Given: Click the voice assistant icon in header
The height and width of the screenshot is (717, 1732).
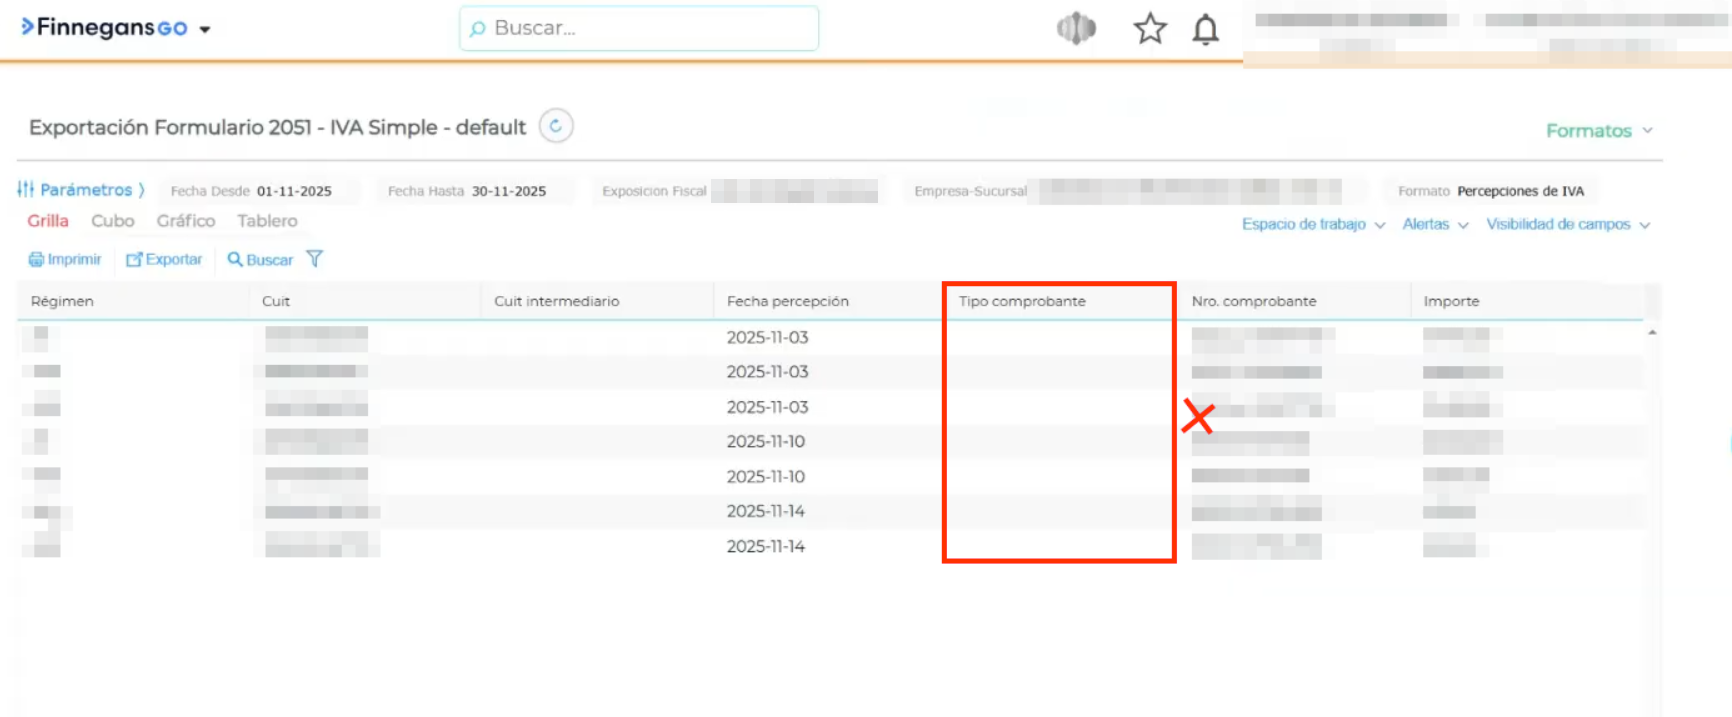Looking at the screenshot, I should coord(1076,29).
